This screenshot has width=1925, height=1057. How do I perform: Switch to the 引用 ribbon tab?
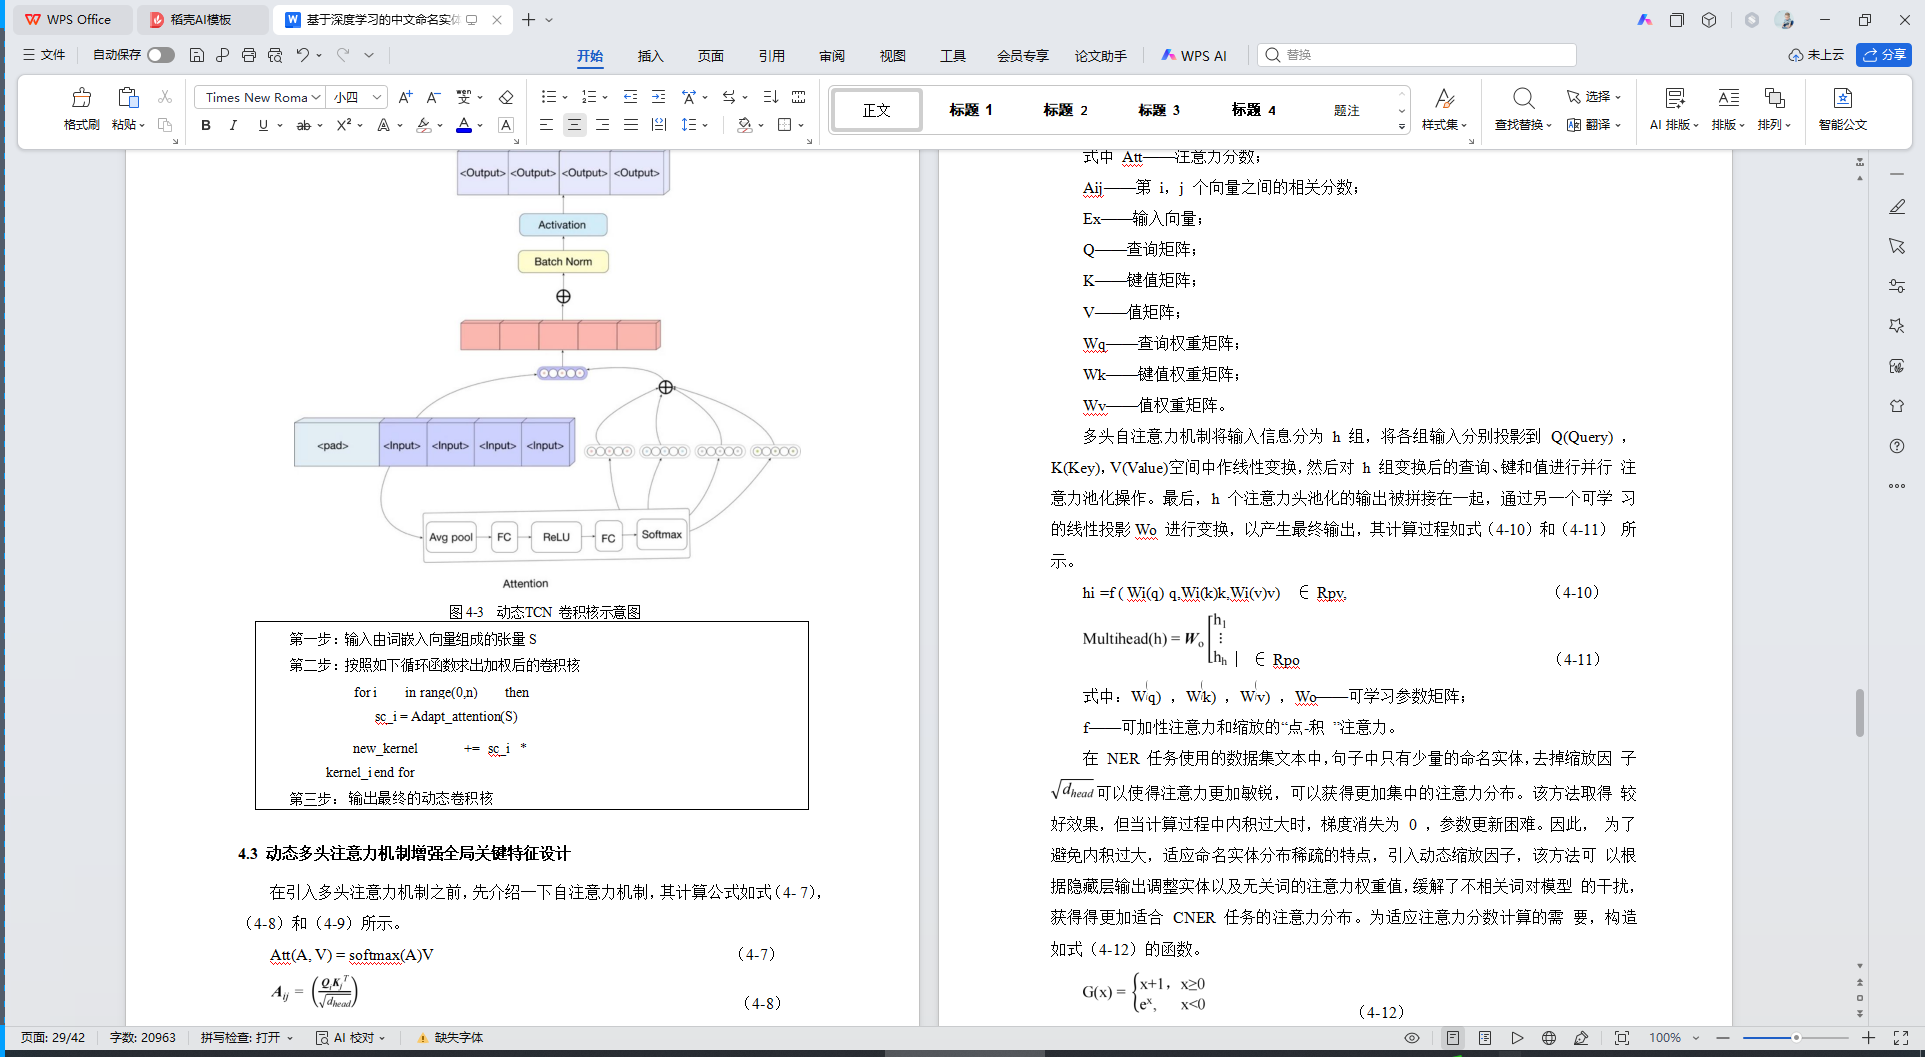click(x=772, y=56)
